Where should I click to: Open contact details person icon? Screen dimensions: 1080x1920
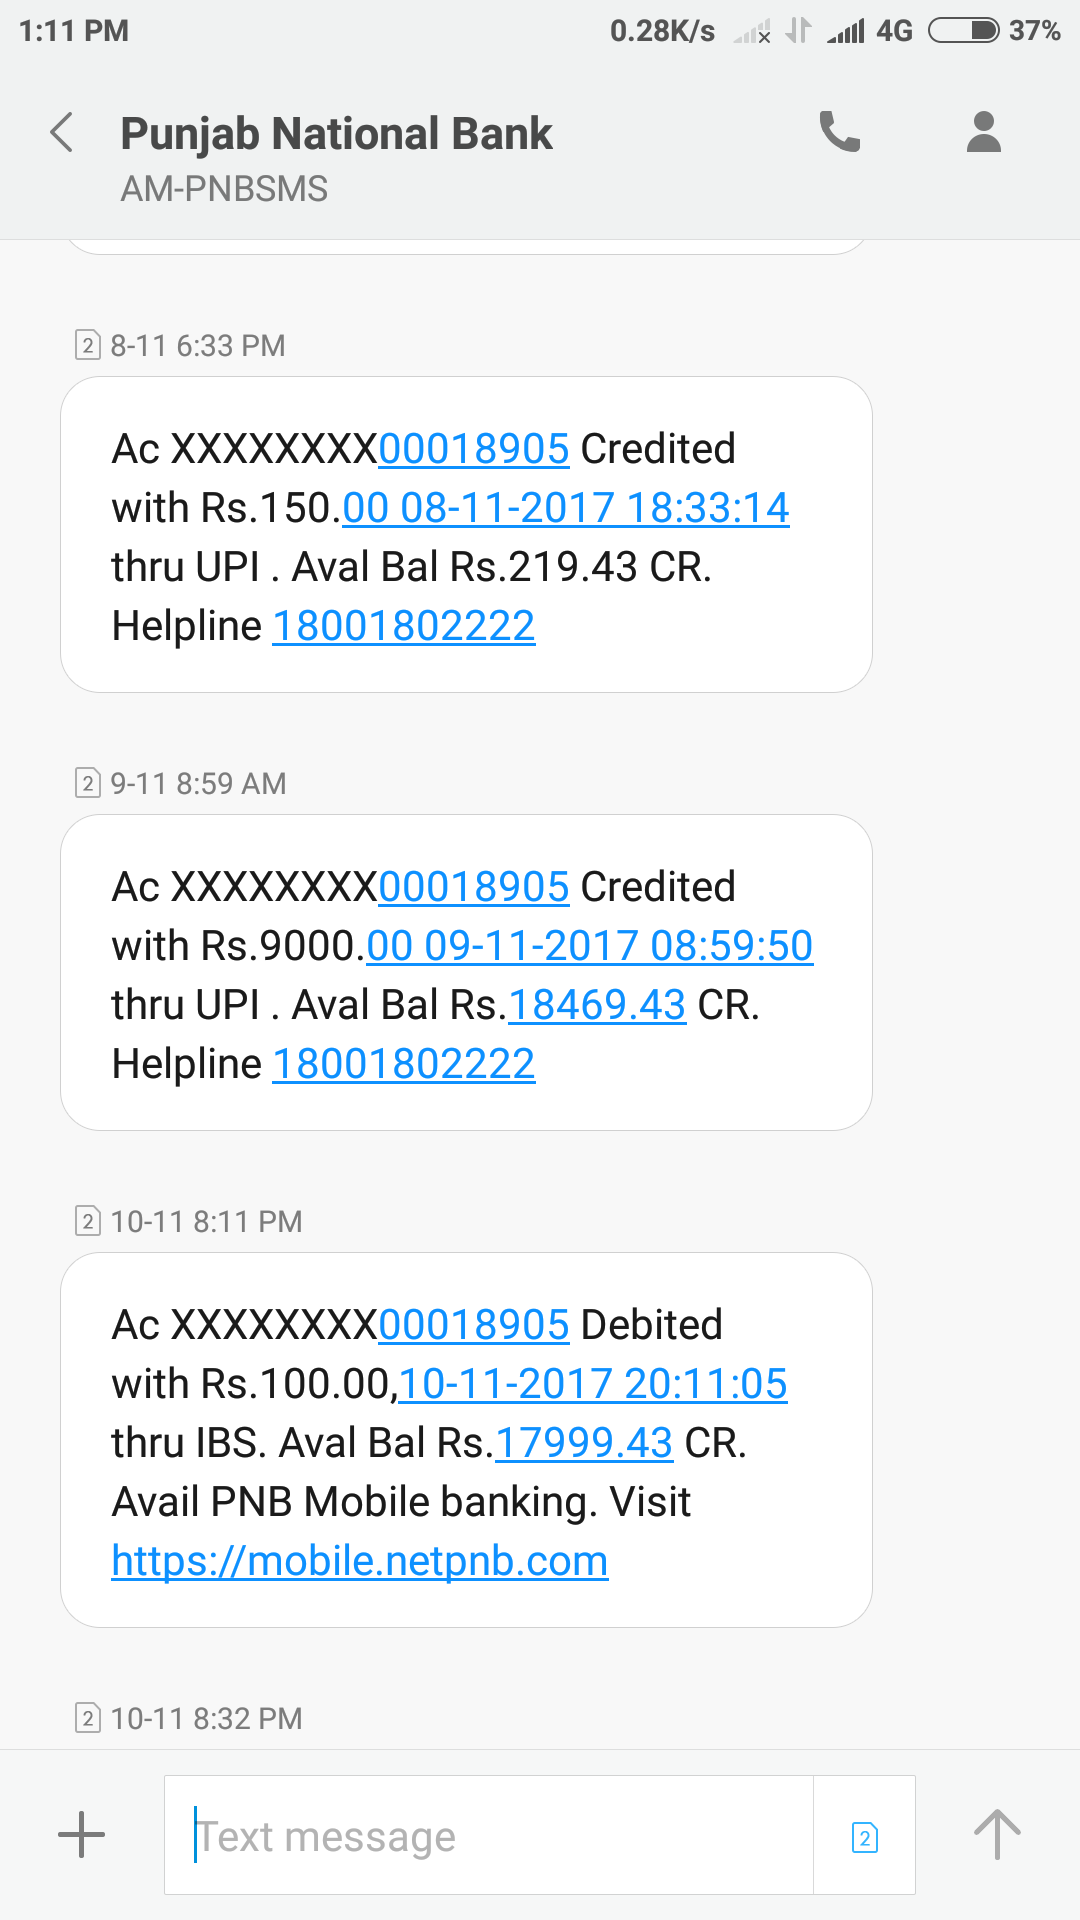point(984,132)
